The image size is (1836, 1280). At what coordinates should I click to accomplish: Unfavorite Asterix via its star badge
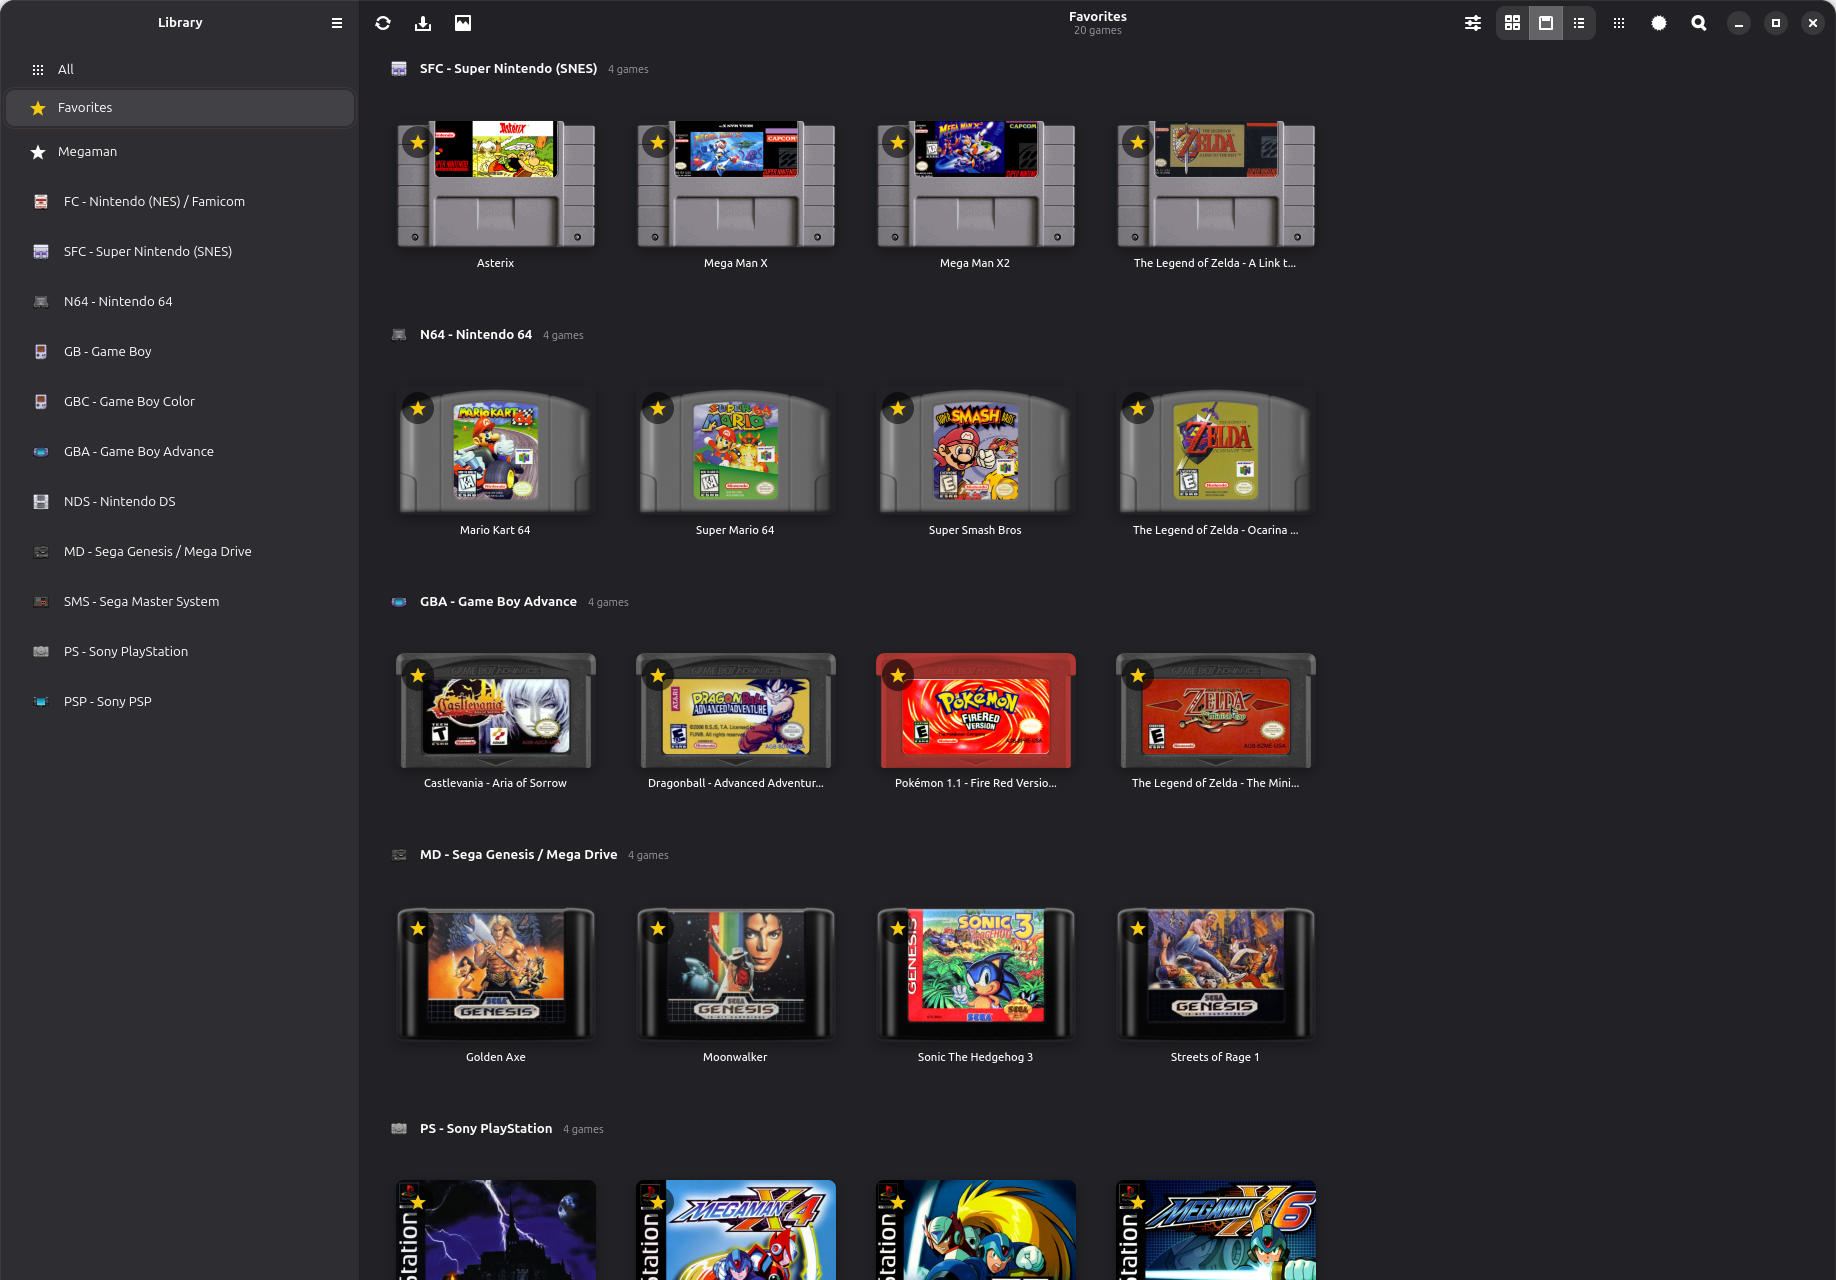(x=418, y=142)
